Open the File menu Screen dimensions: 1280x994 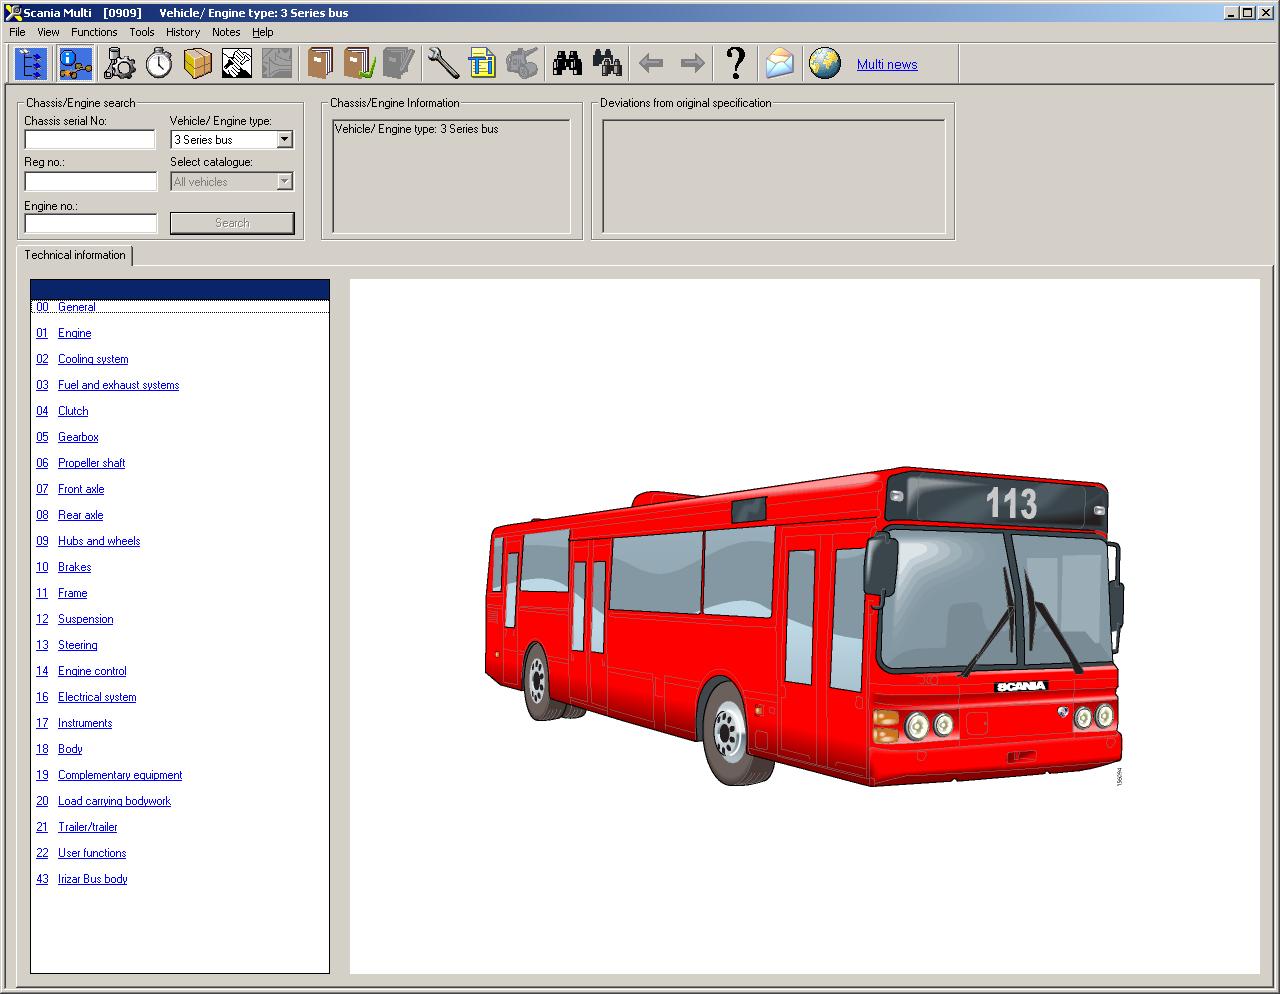tap(17, 32)
